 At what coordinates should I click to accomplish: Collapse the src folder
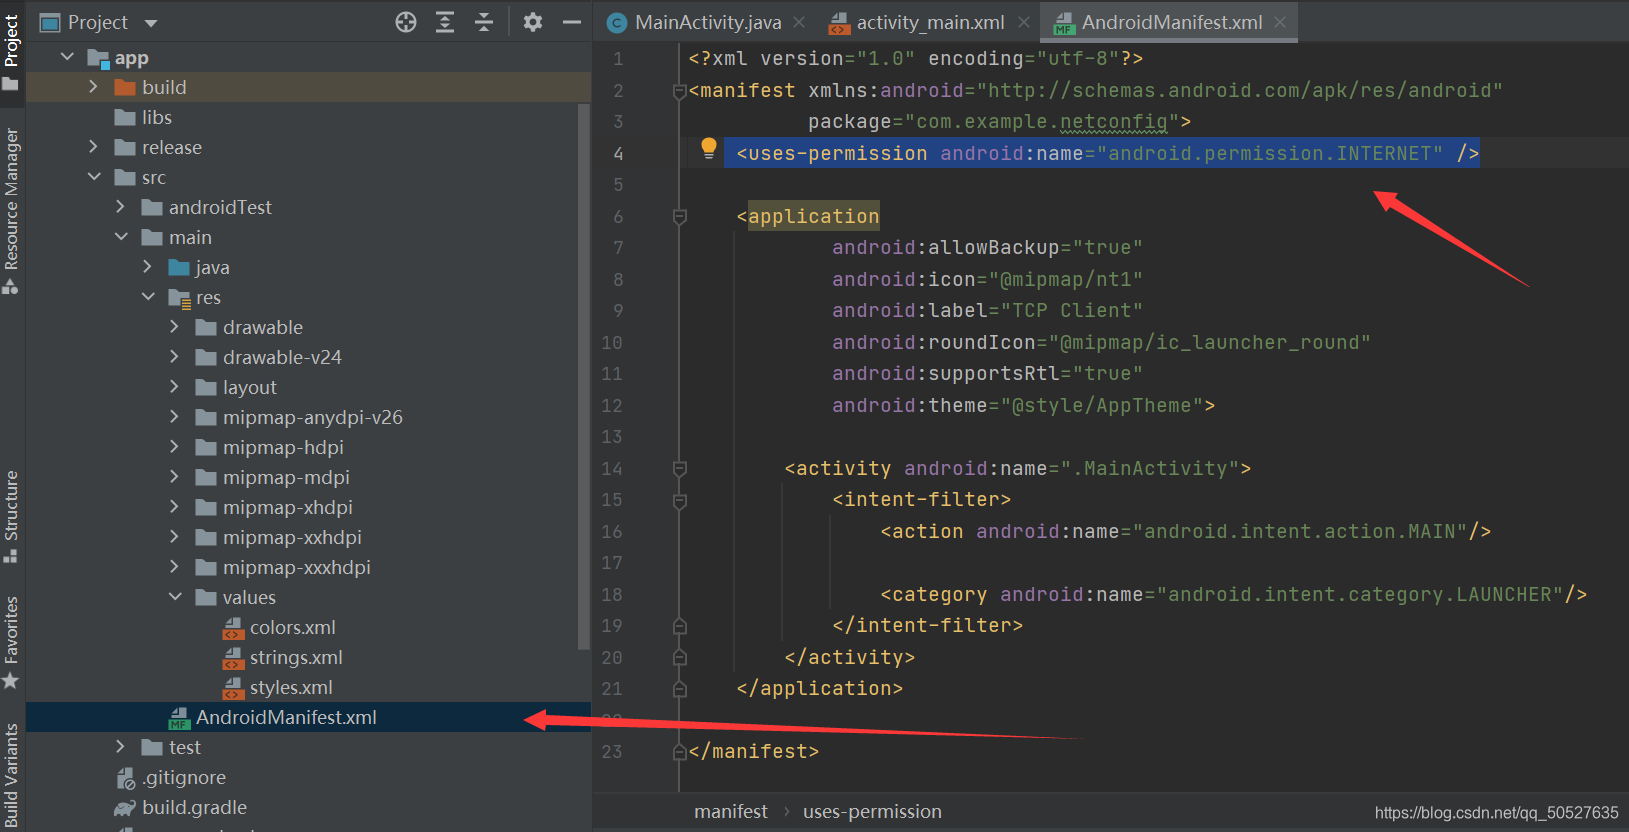94,177
